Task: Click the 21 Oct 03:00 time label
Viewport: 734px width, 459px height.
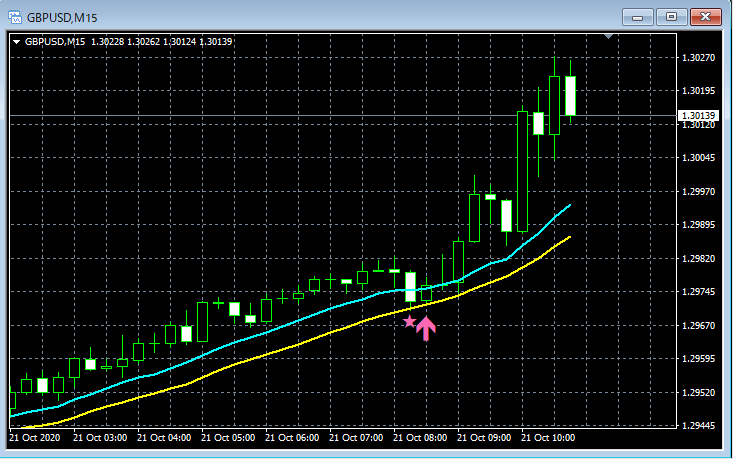Action: click(x=100, y=438)
